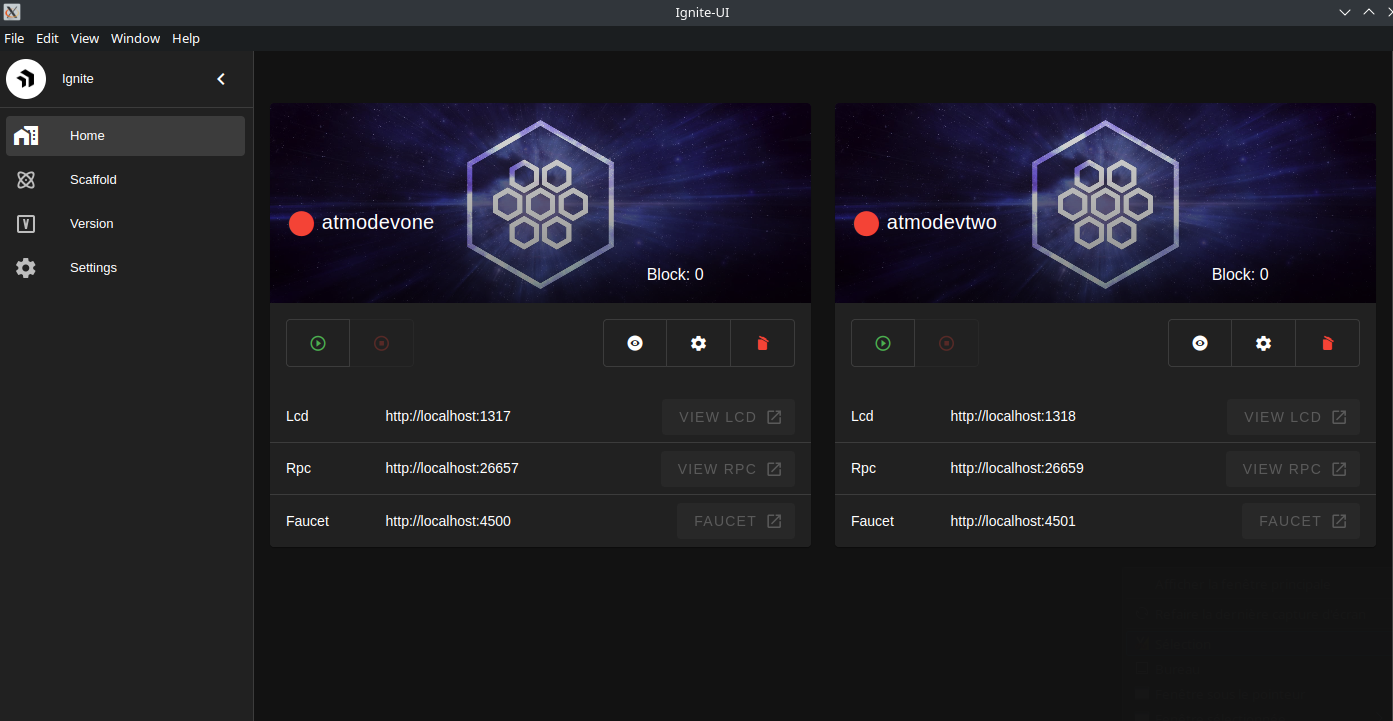Image resolution: width=1393 pixels, height=721 pixels.
Task: View atmodevone chain logs with the eye icon
Action: point(634,342)
